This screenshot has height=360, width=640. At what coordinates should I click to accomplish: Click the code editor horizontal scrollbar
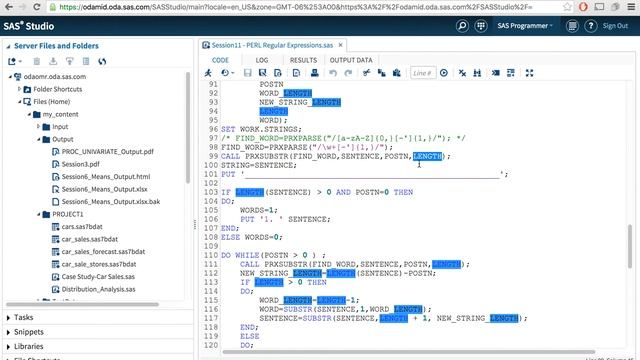[408, 352]
